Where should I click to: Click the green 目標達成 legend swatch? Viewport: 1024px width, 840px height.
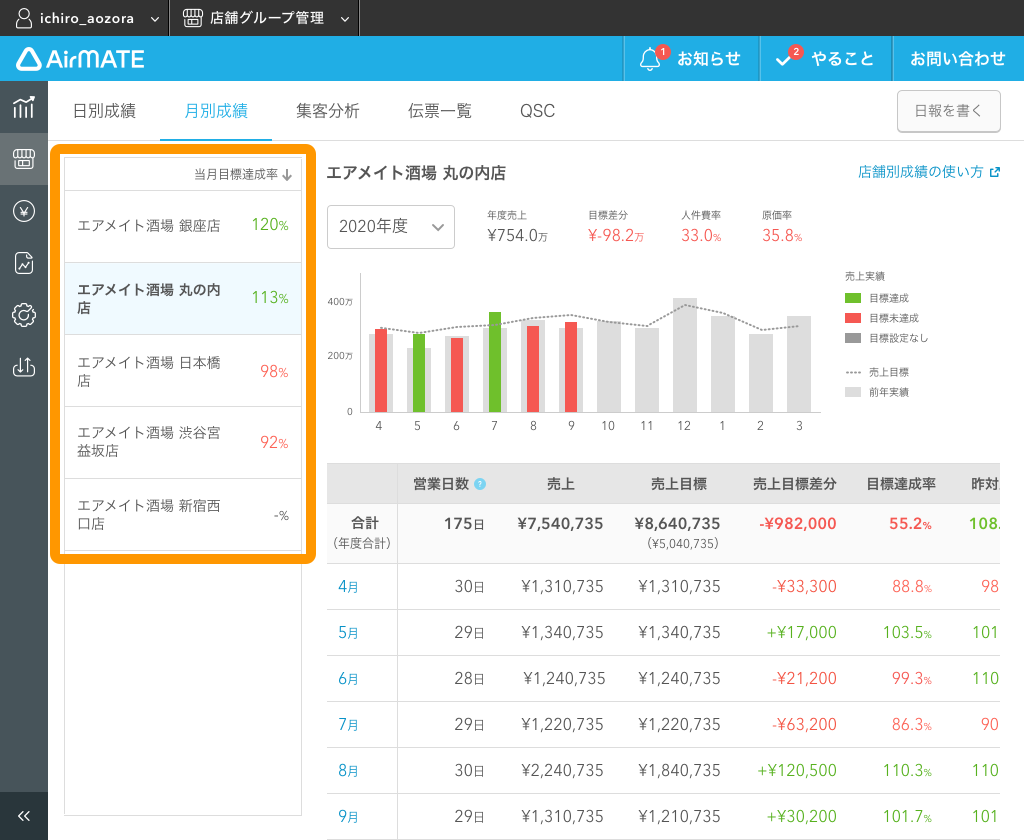click(x=853, y=298)
